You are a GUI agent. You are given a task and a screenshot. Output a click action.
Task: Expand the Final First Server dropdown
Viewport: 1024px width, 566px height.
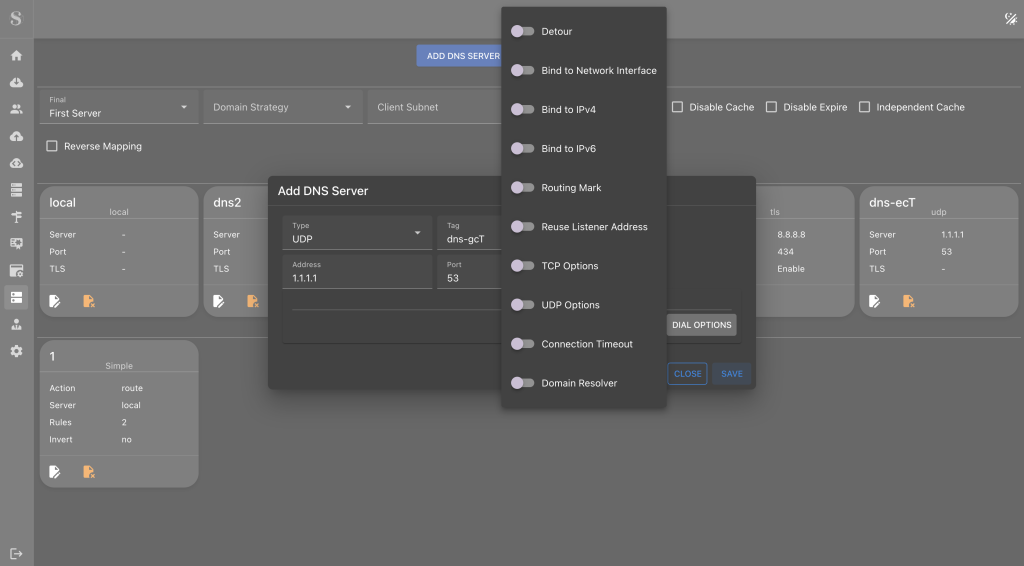[119, 107]
